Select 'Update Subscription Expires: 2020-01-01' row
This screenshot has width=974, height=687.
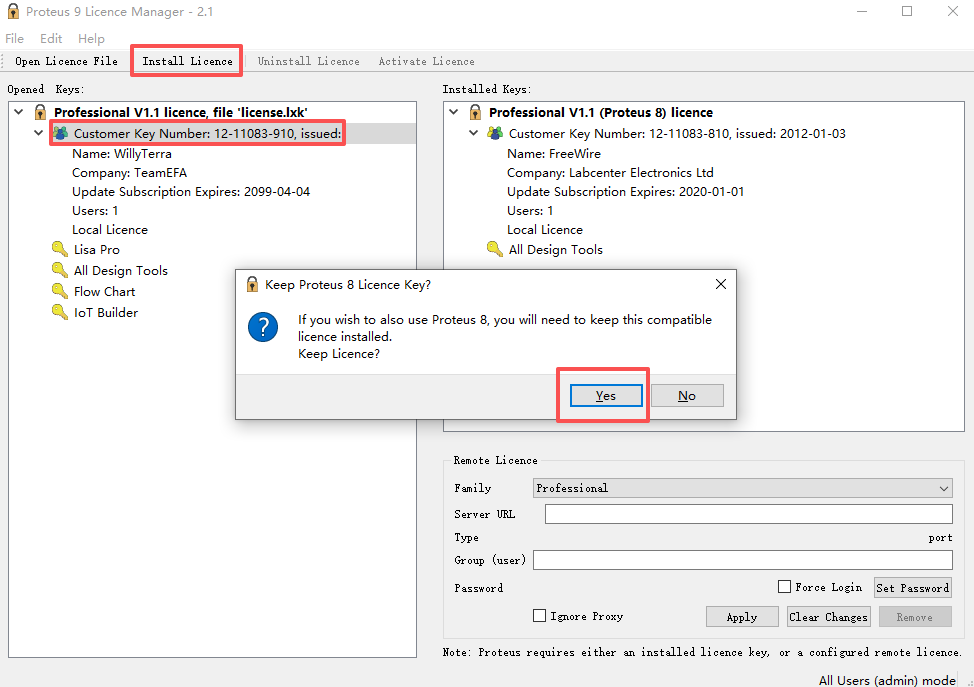(x=626, y=191)
